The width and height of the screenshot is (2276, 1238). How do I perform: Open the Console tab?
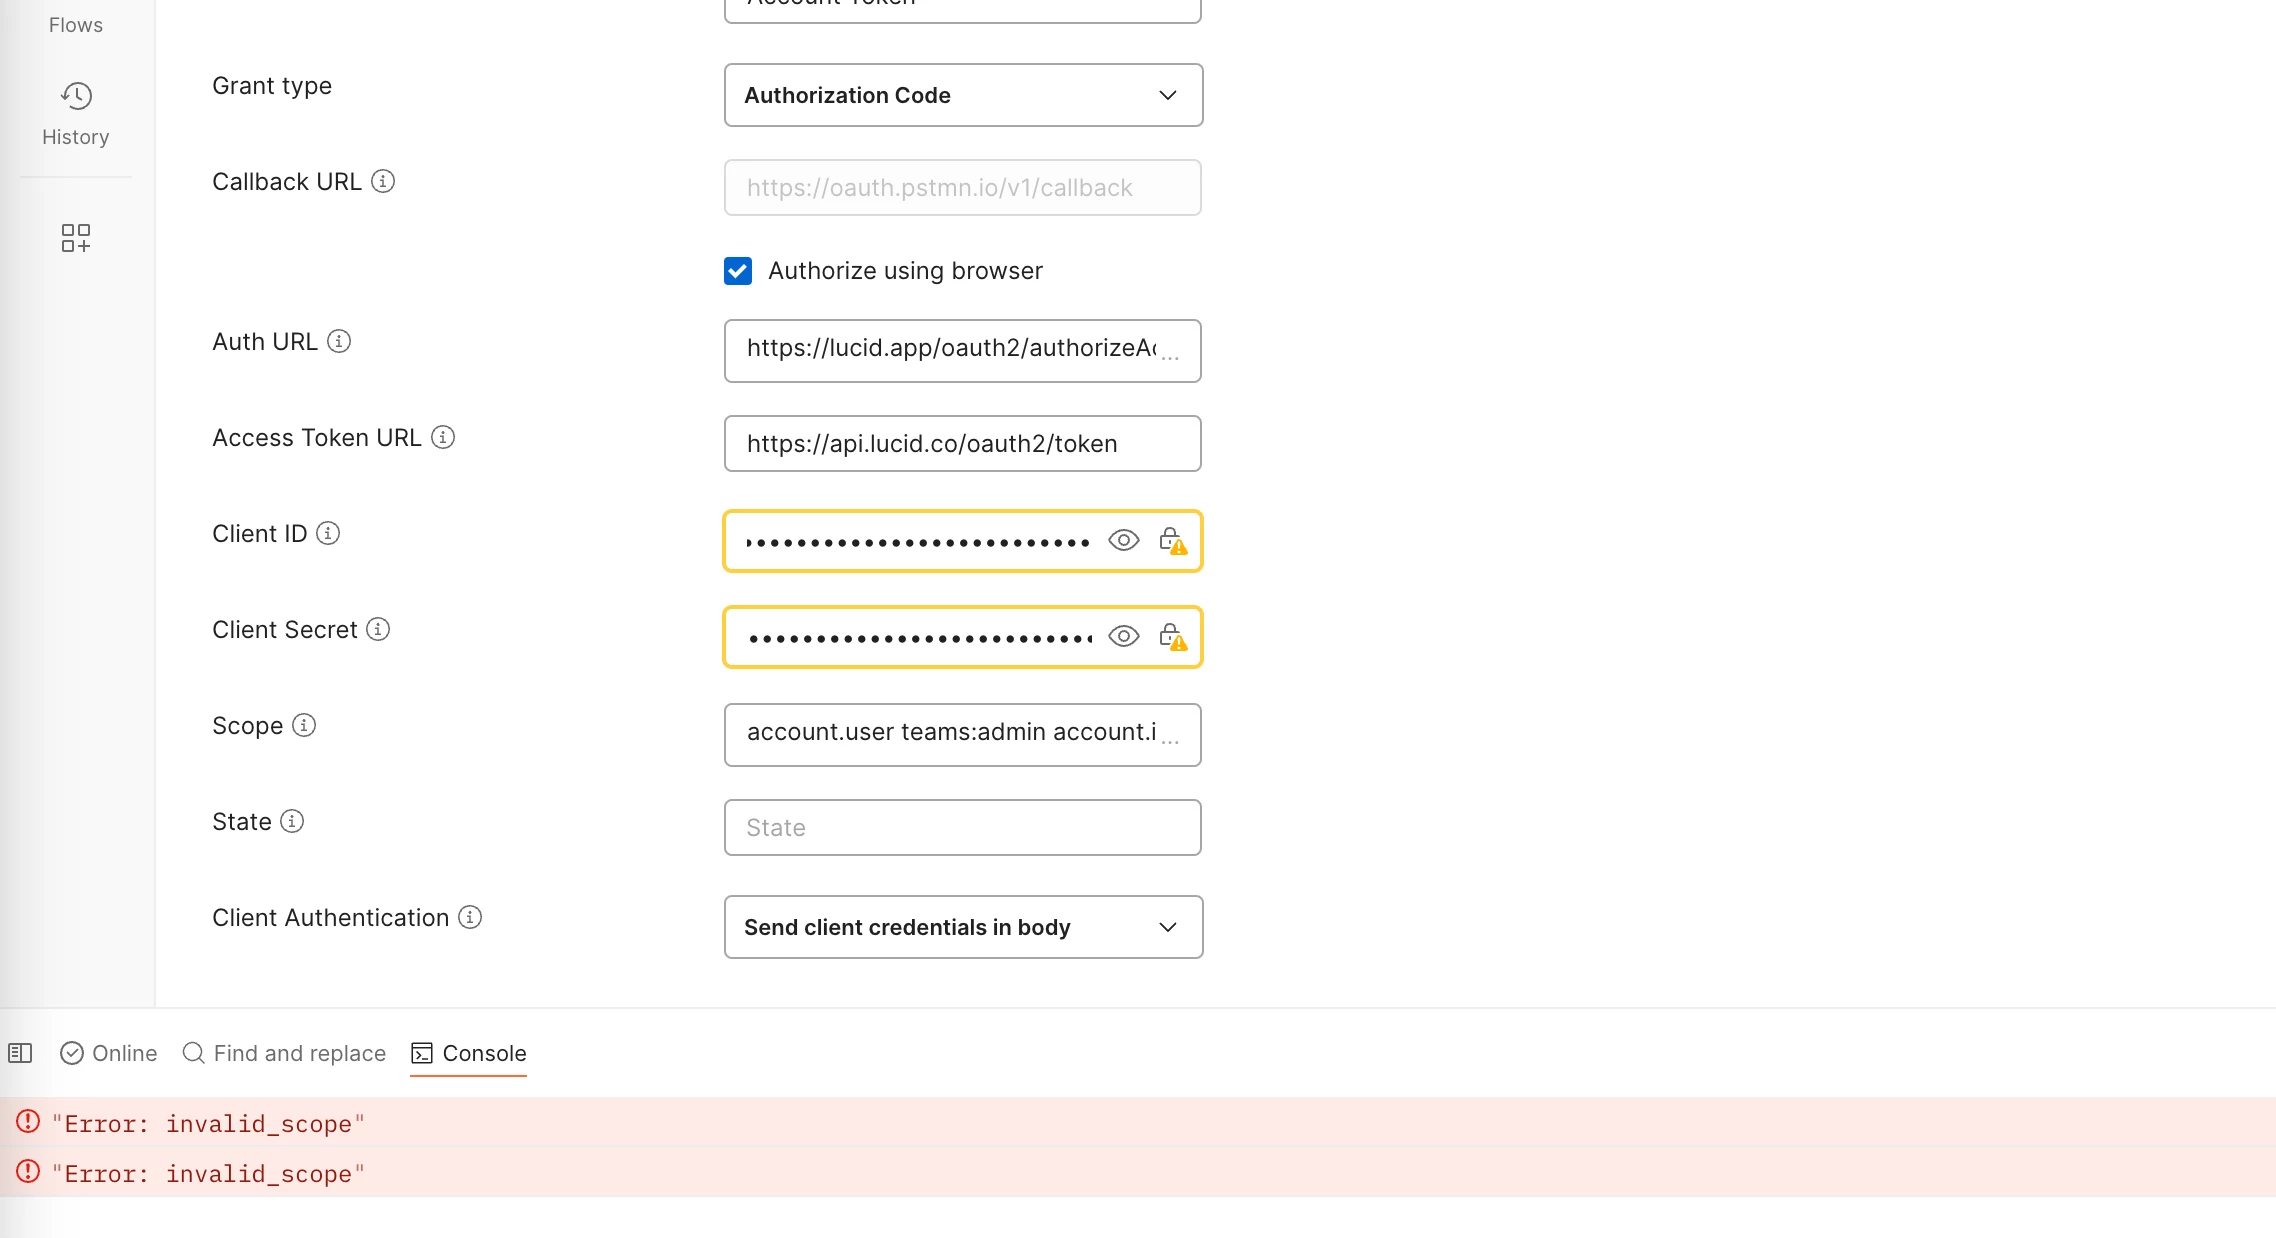click(x=469, y=1053)
